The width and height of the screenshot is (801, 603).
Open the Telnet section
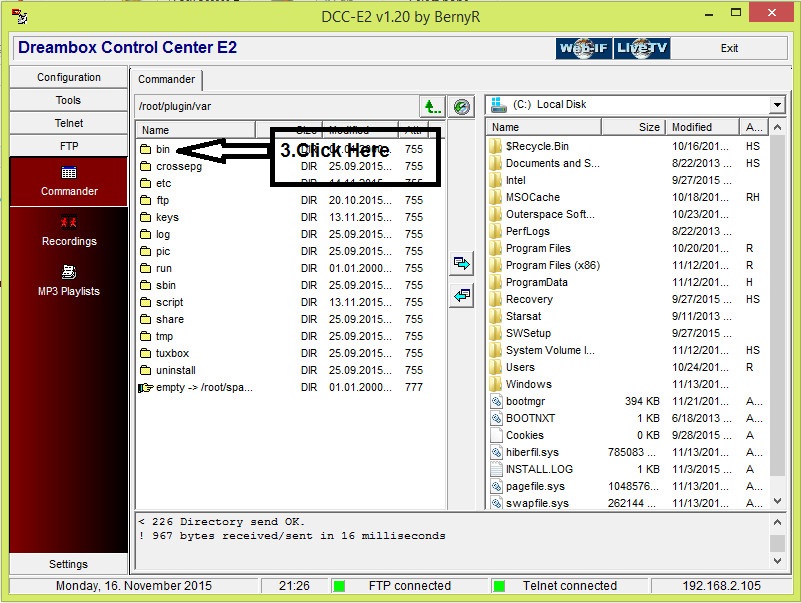click(x=68, y=123)
